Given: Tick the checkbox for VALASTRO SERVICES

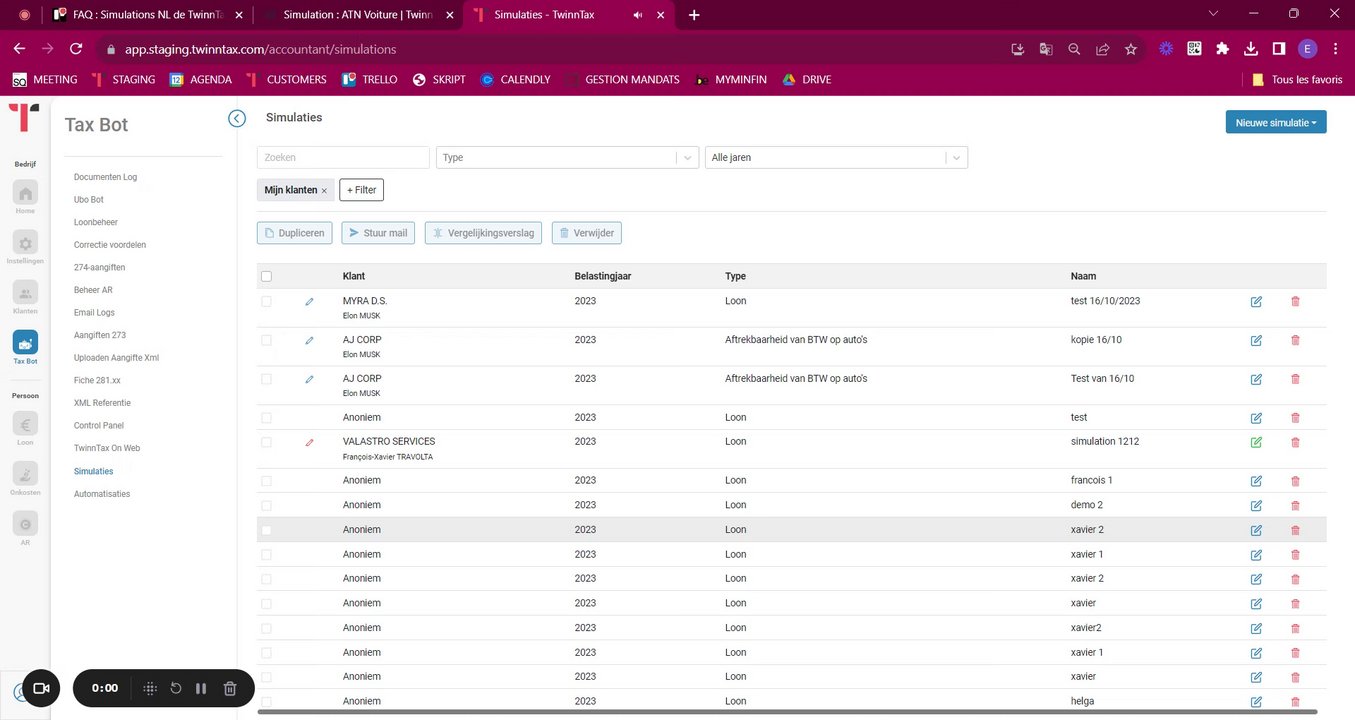Looking at the screenshot, I should 266,442.
